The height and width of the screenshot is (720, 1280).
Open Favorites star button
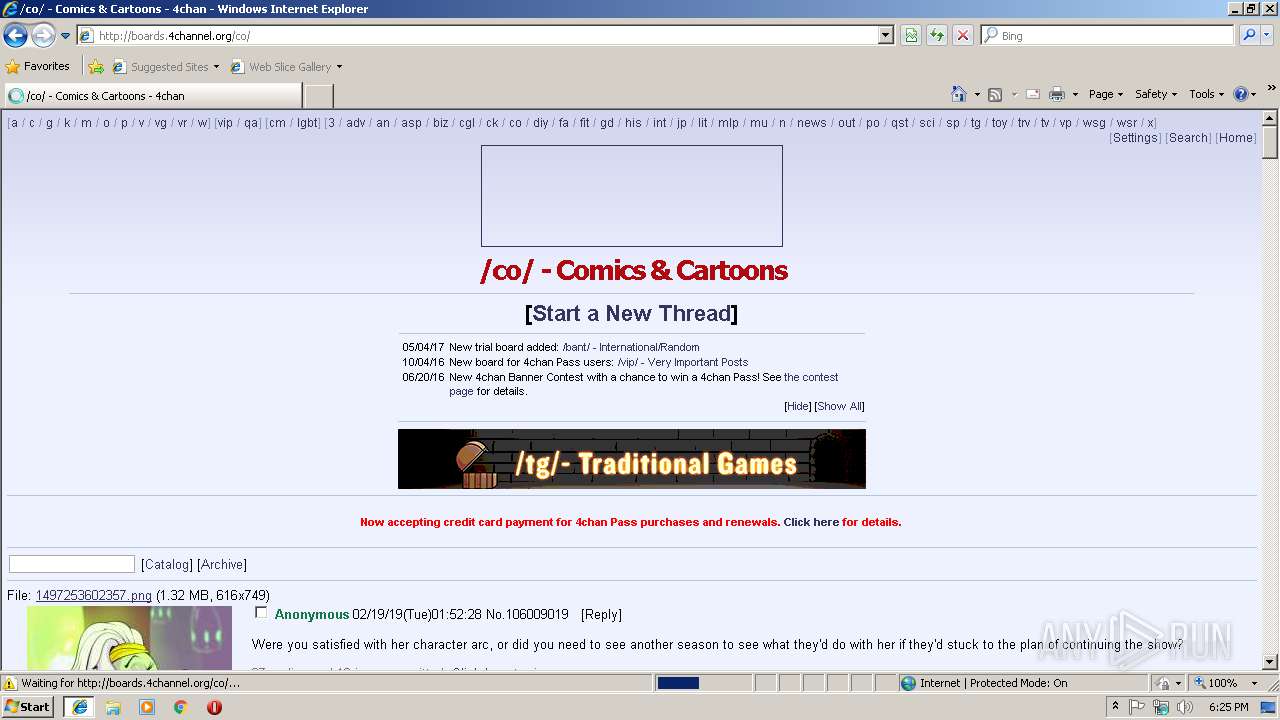pyautogui.click(x=38, y=66)
